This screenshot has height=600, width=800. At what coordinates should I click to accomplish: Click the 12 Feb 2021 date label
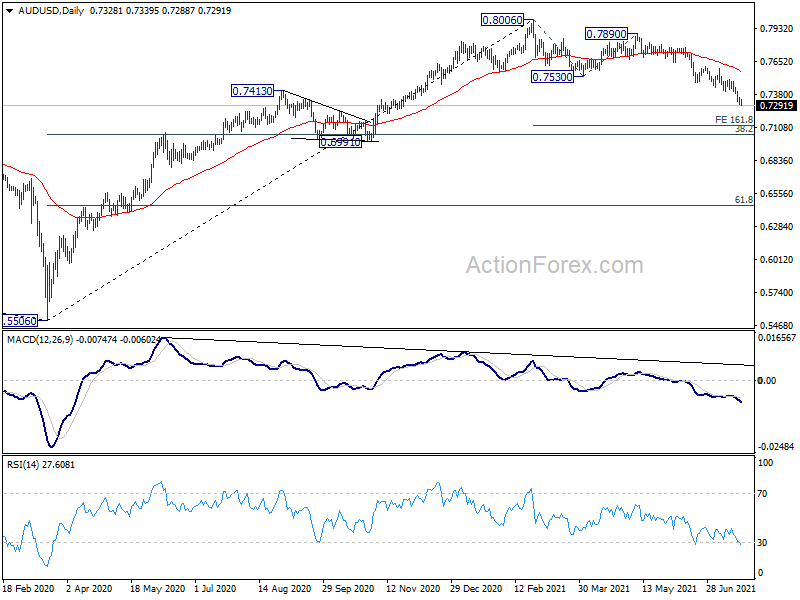click(540, 589)
